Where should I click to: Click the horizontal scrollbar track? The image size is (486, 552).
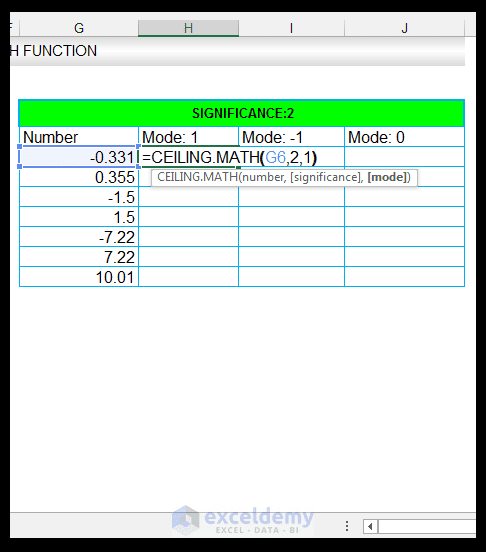tap(427, 527)
